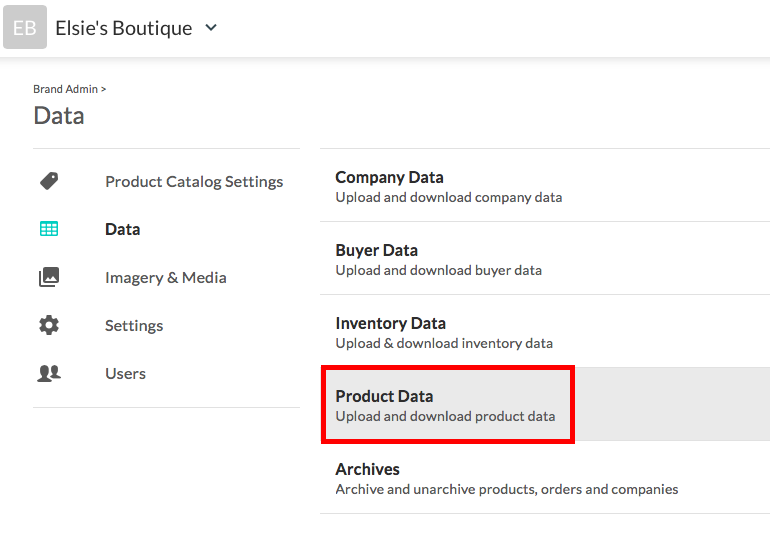
Task: Open Archives
Action: (367, 470)
